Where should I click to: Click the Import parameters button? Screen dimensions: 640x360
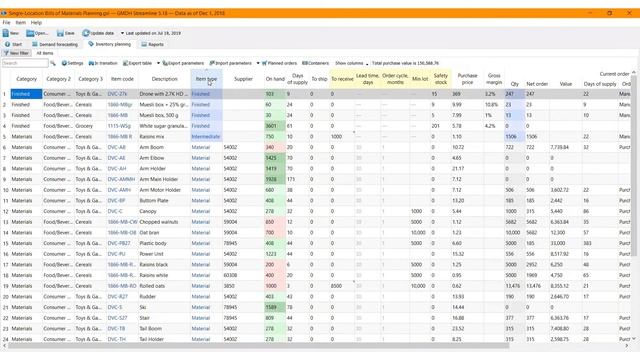coord(231,63)
